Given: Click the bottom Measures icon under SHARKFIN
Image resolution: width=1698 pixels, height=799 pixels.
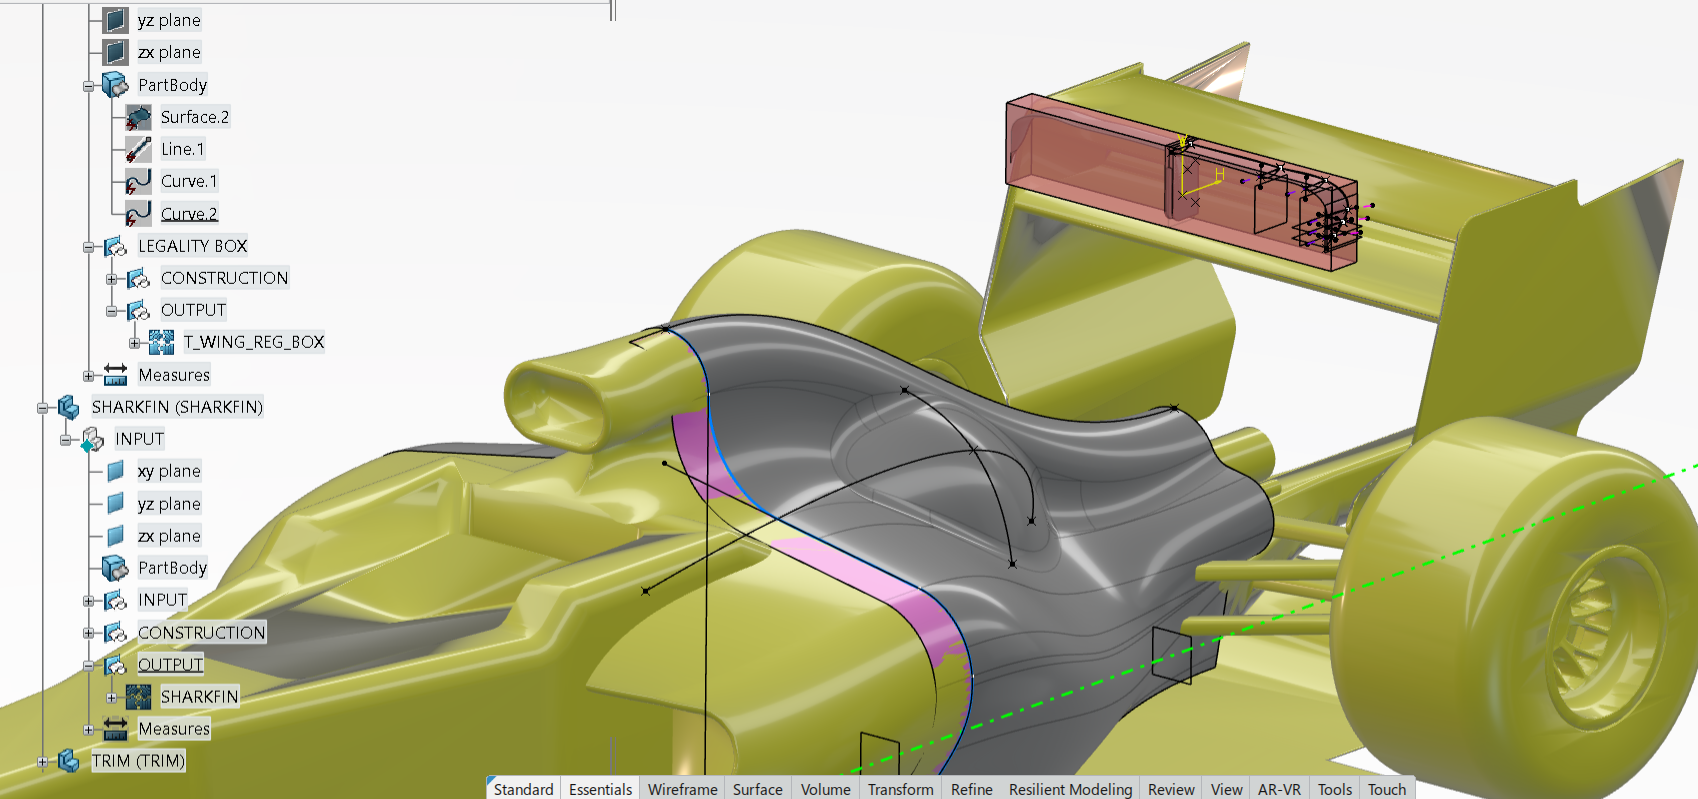Looking at the screenshot, I should pyautogui.click(x=115, y=729).
